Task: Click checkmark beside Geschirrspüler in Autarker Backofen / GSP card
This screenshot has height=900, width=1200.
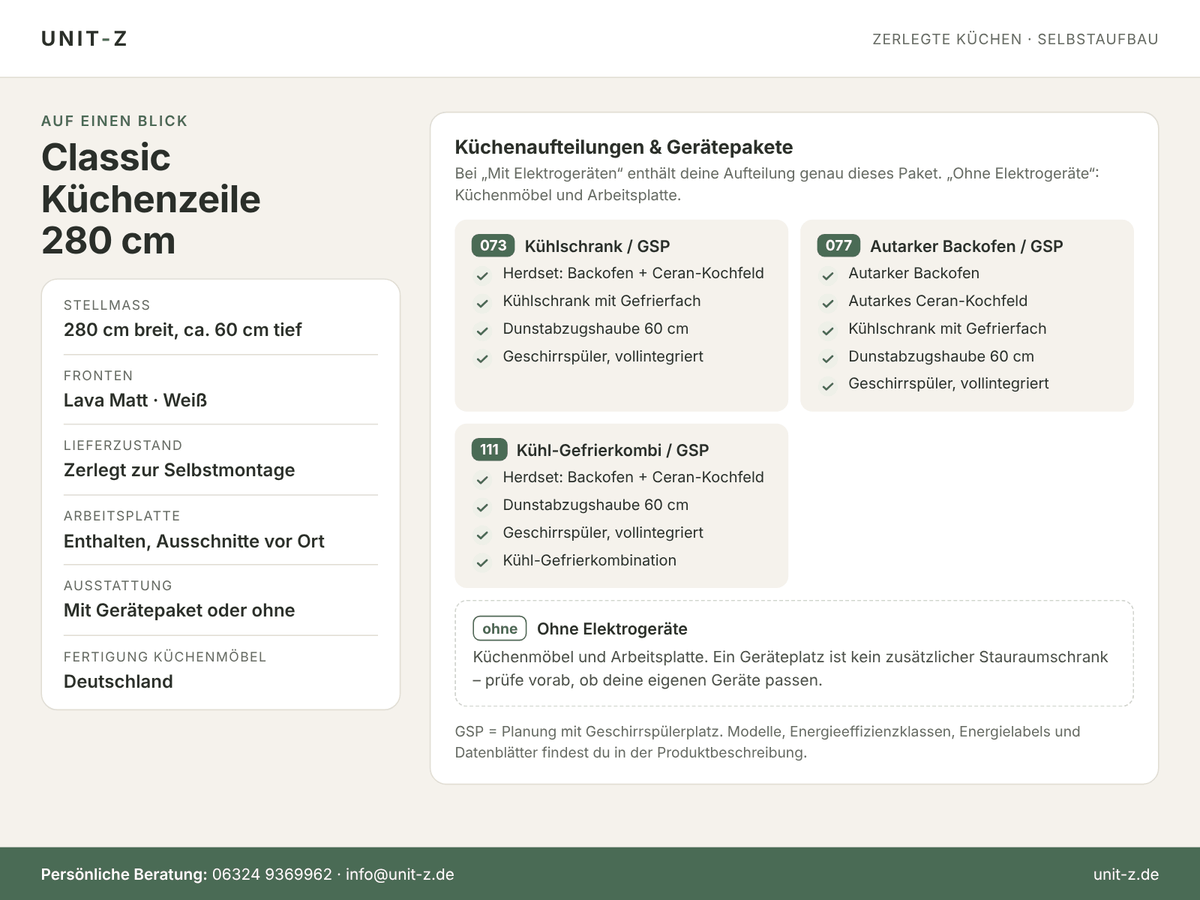Action: click(x=828, y=385)
